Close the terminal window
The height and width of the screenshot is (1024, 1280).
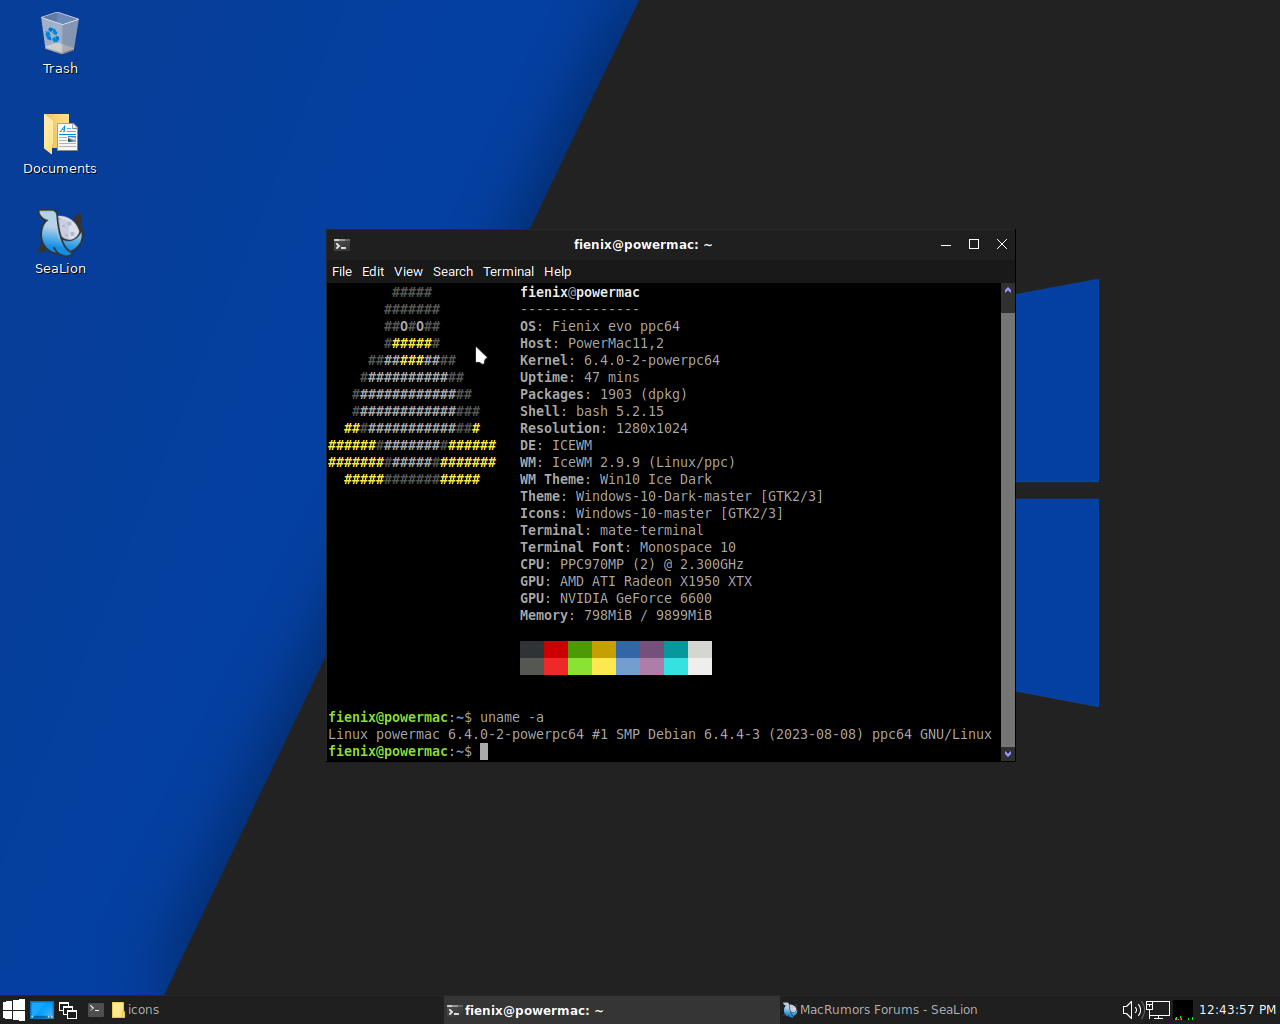(x=1002, y=244)
